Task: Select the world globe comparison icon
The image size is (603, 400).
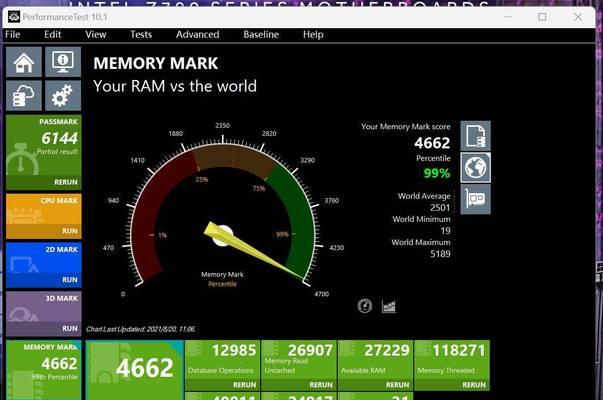Action: point(475,167)
